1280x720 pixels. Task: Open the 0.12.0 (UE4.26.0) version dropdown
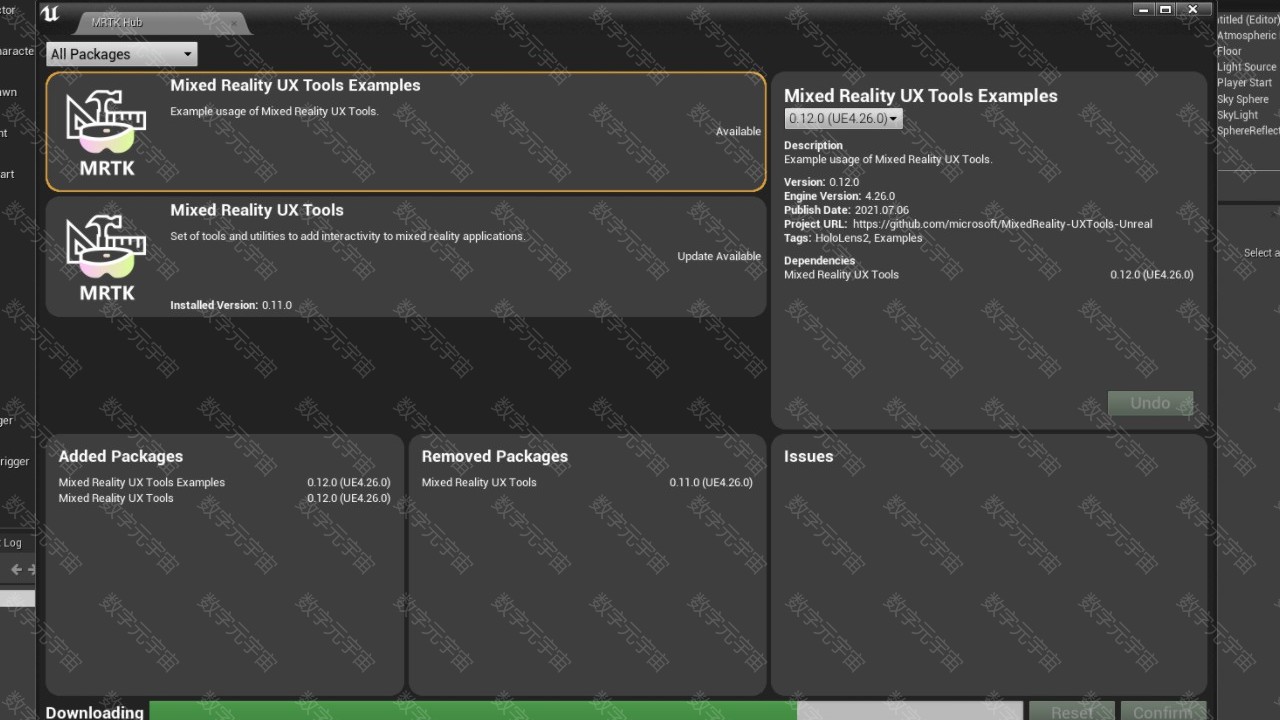(x=843, y=119)
